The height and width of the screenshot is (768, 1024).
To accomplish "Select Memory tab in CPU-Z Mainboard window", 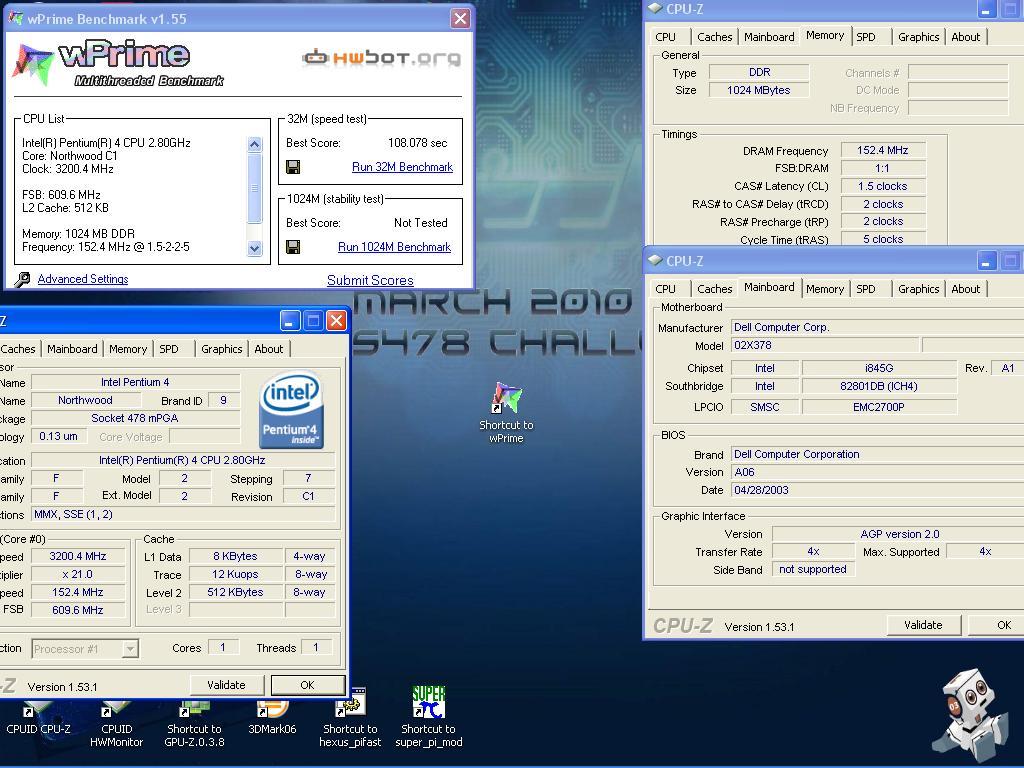I will point(825,289).
